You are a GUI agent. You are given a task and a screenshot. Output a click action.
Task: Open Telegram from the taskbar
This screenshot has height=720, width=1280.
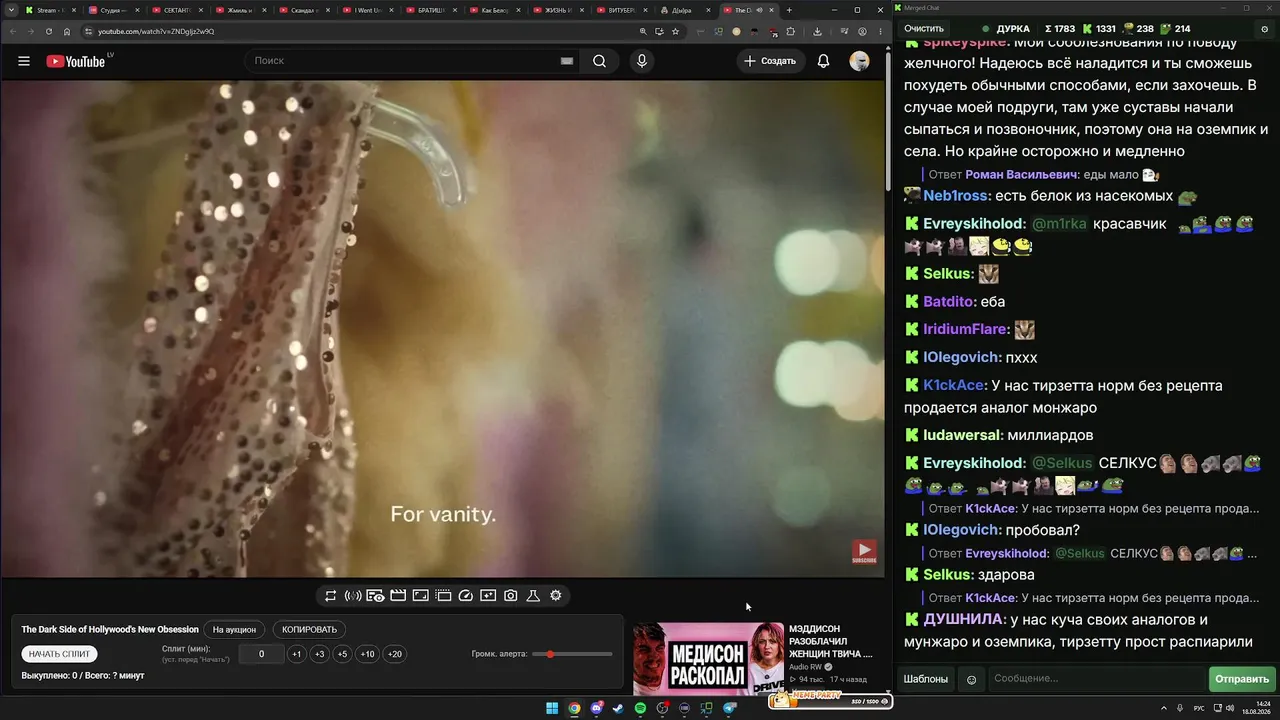tap(729, 708)
